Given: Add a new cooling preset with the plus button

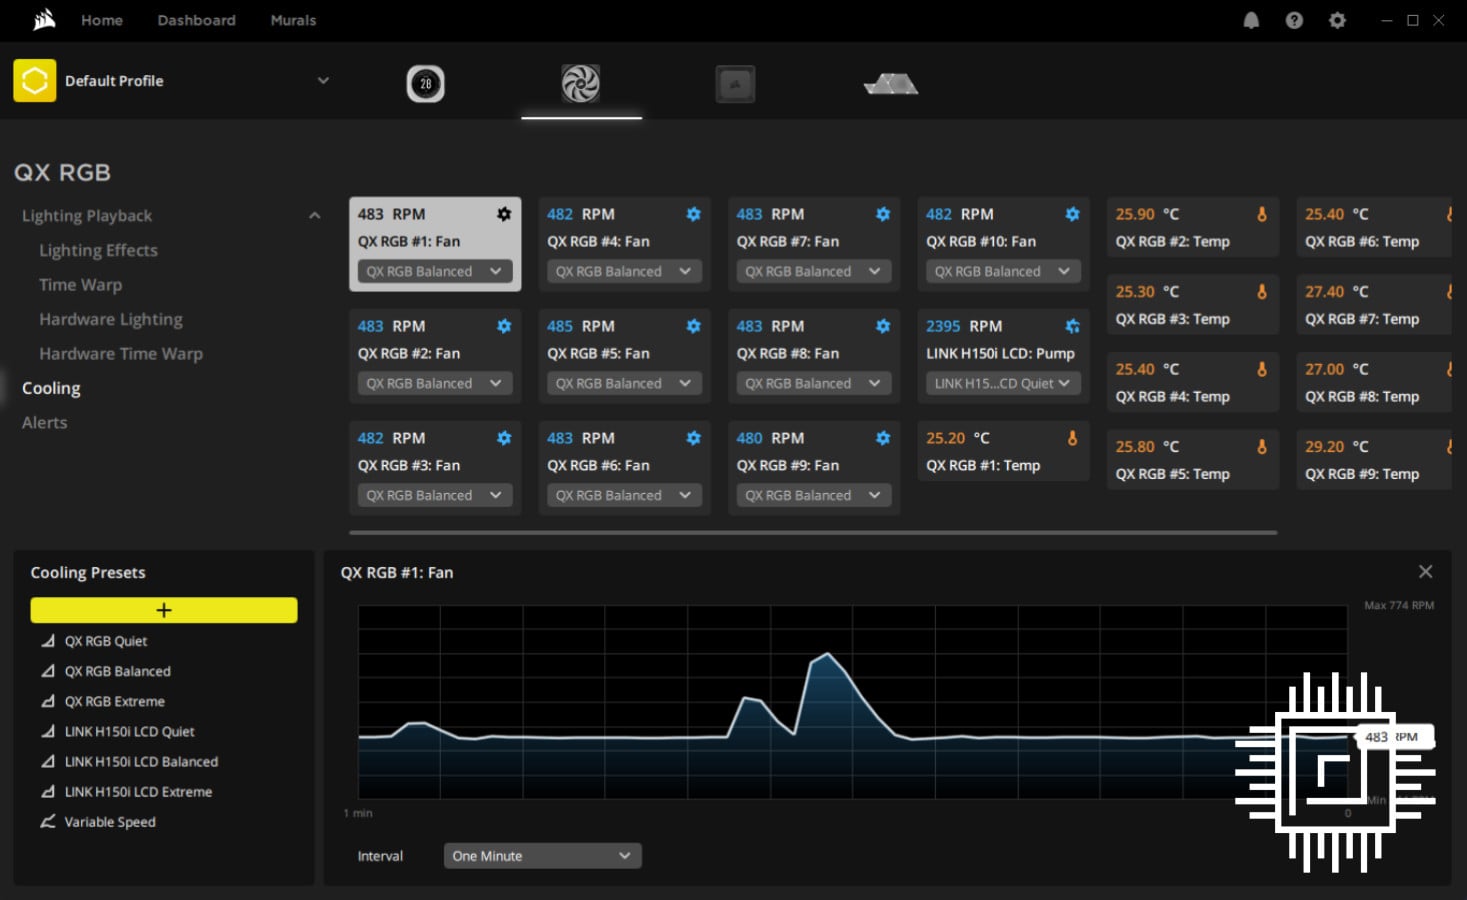Looking at the screenshot, I should (x=164, y=610).
